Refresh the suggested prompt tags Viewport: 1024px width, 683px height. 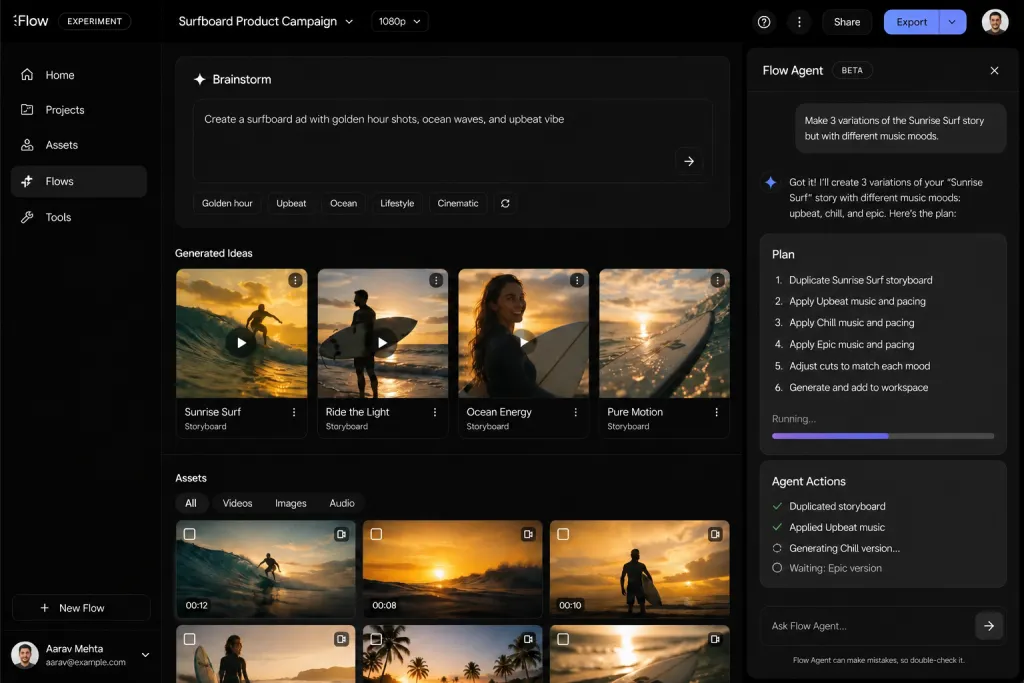tap(505, 204)
